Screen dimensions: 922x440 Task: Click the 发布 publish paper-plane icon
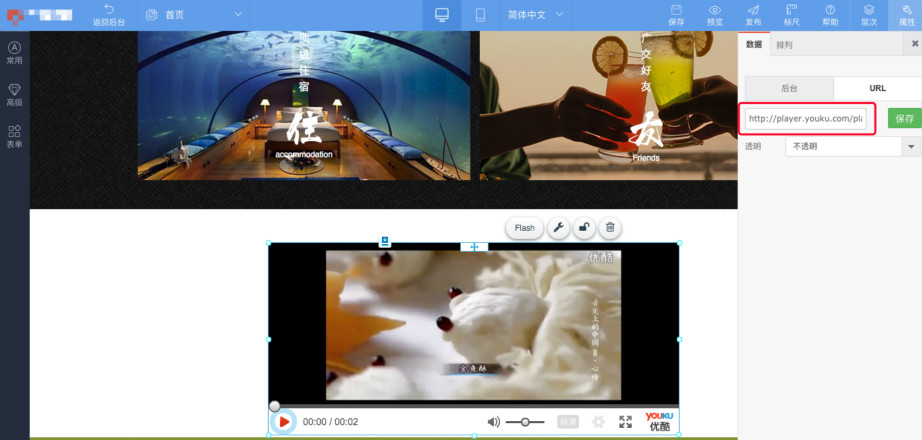tap(752, 14)
